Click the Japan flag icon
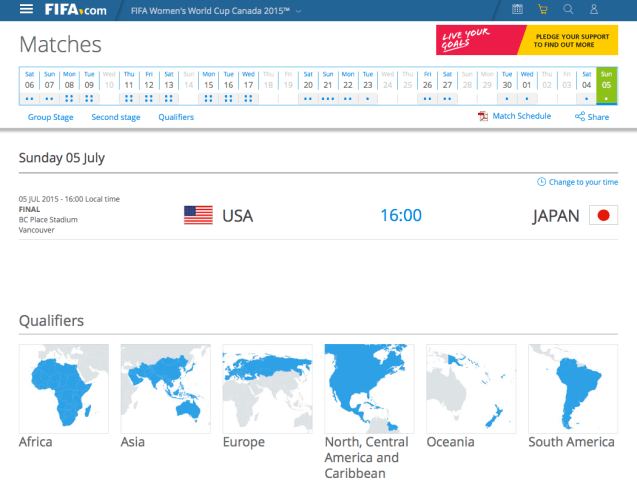The width and height of the screenshot is (637, 484). pyautogui.click(x=604, y=215)
